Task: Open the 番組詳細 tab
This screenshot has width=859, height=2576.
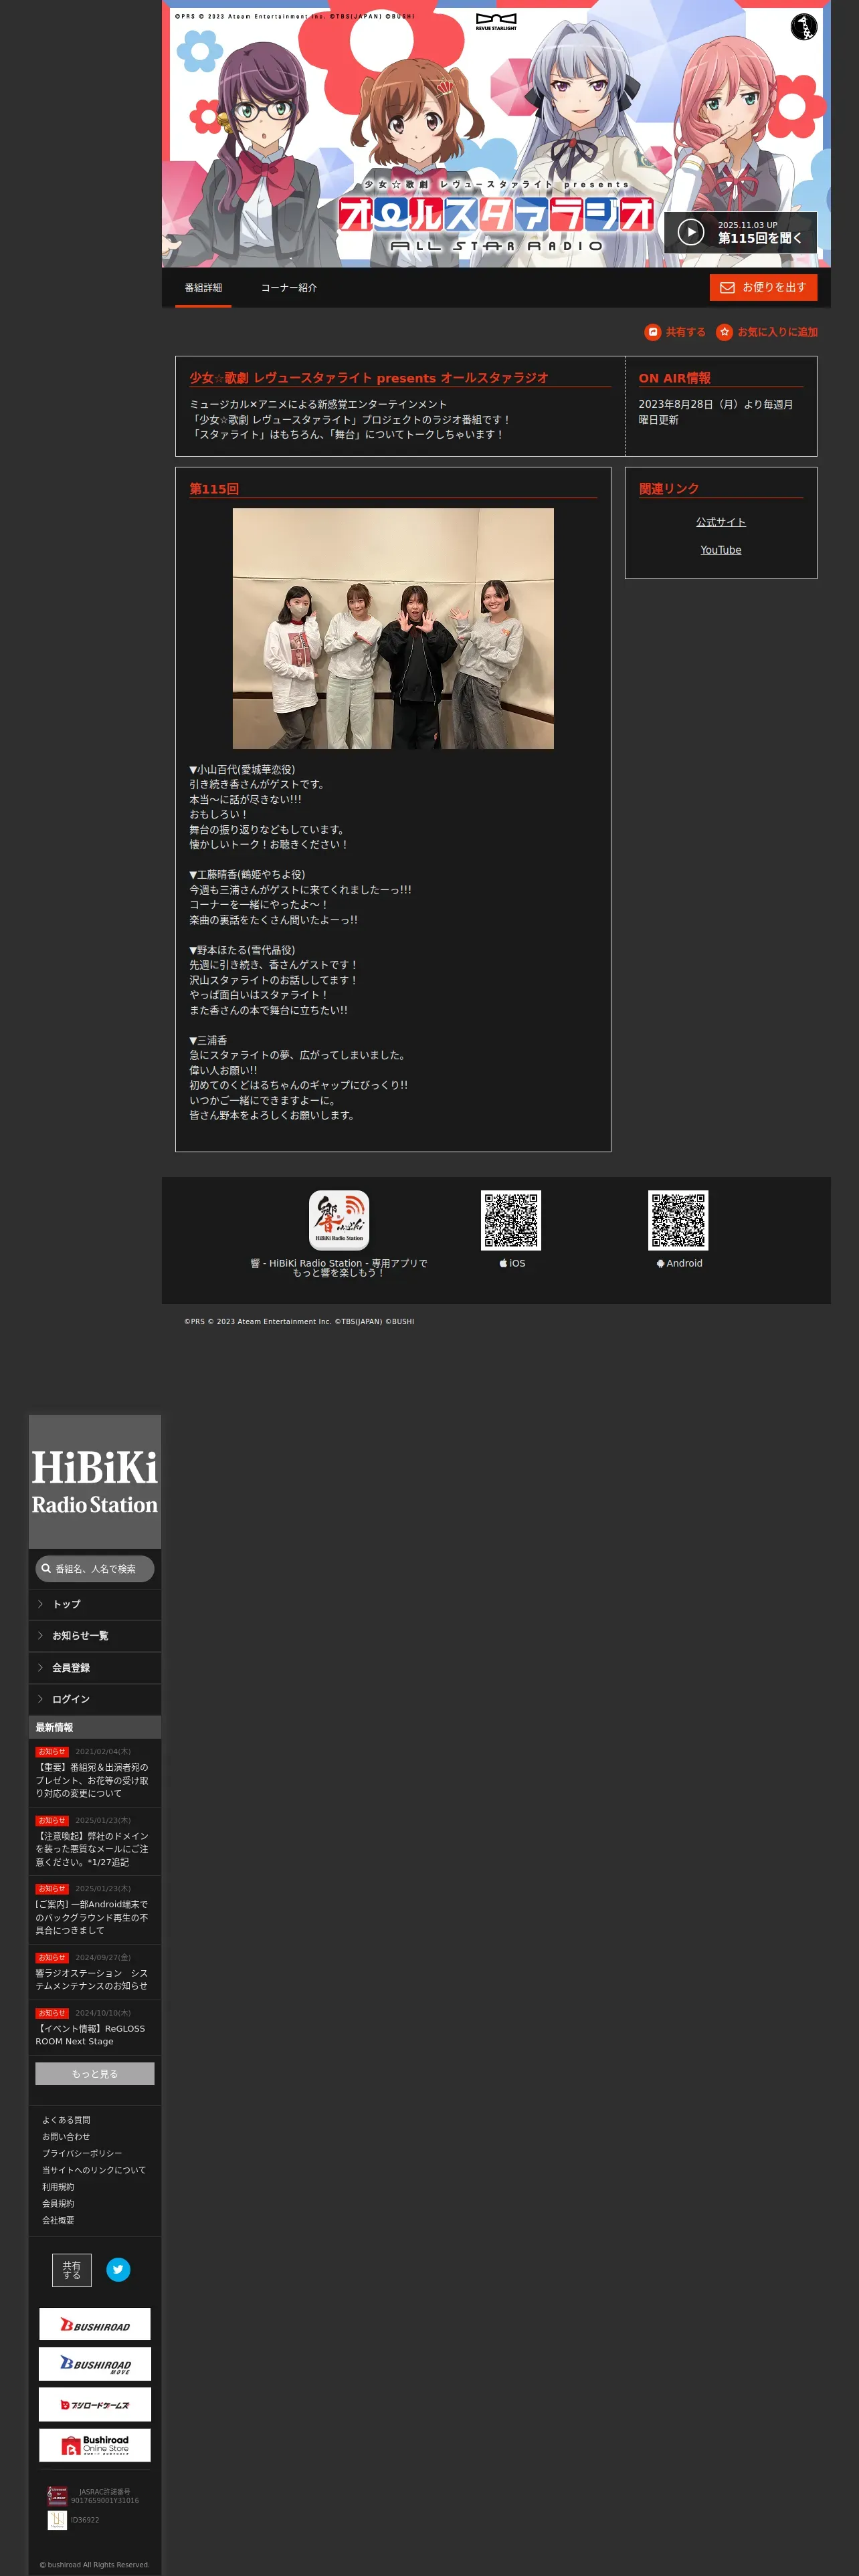Action: click(x=203, y=288)
